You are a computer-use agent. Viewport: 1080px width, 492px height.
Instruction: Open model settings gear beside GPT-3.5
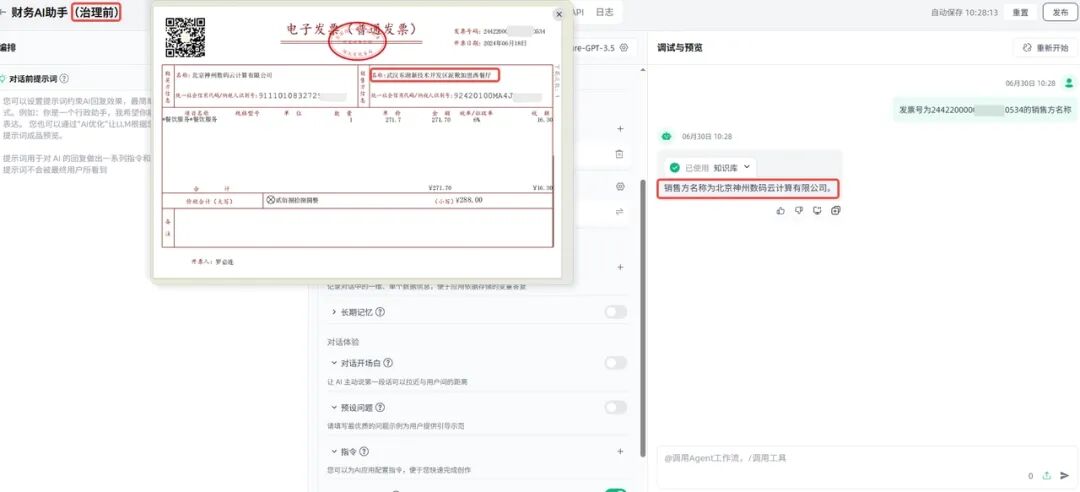tap(624, 48)
